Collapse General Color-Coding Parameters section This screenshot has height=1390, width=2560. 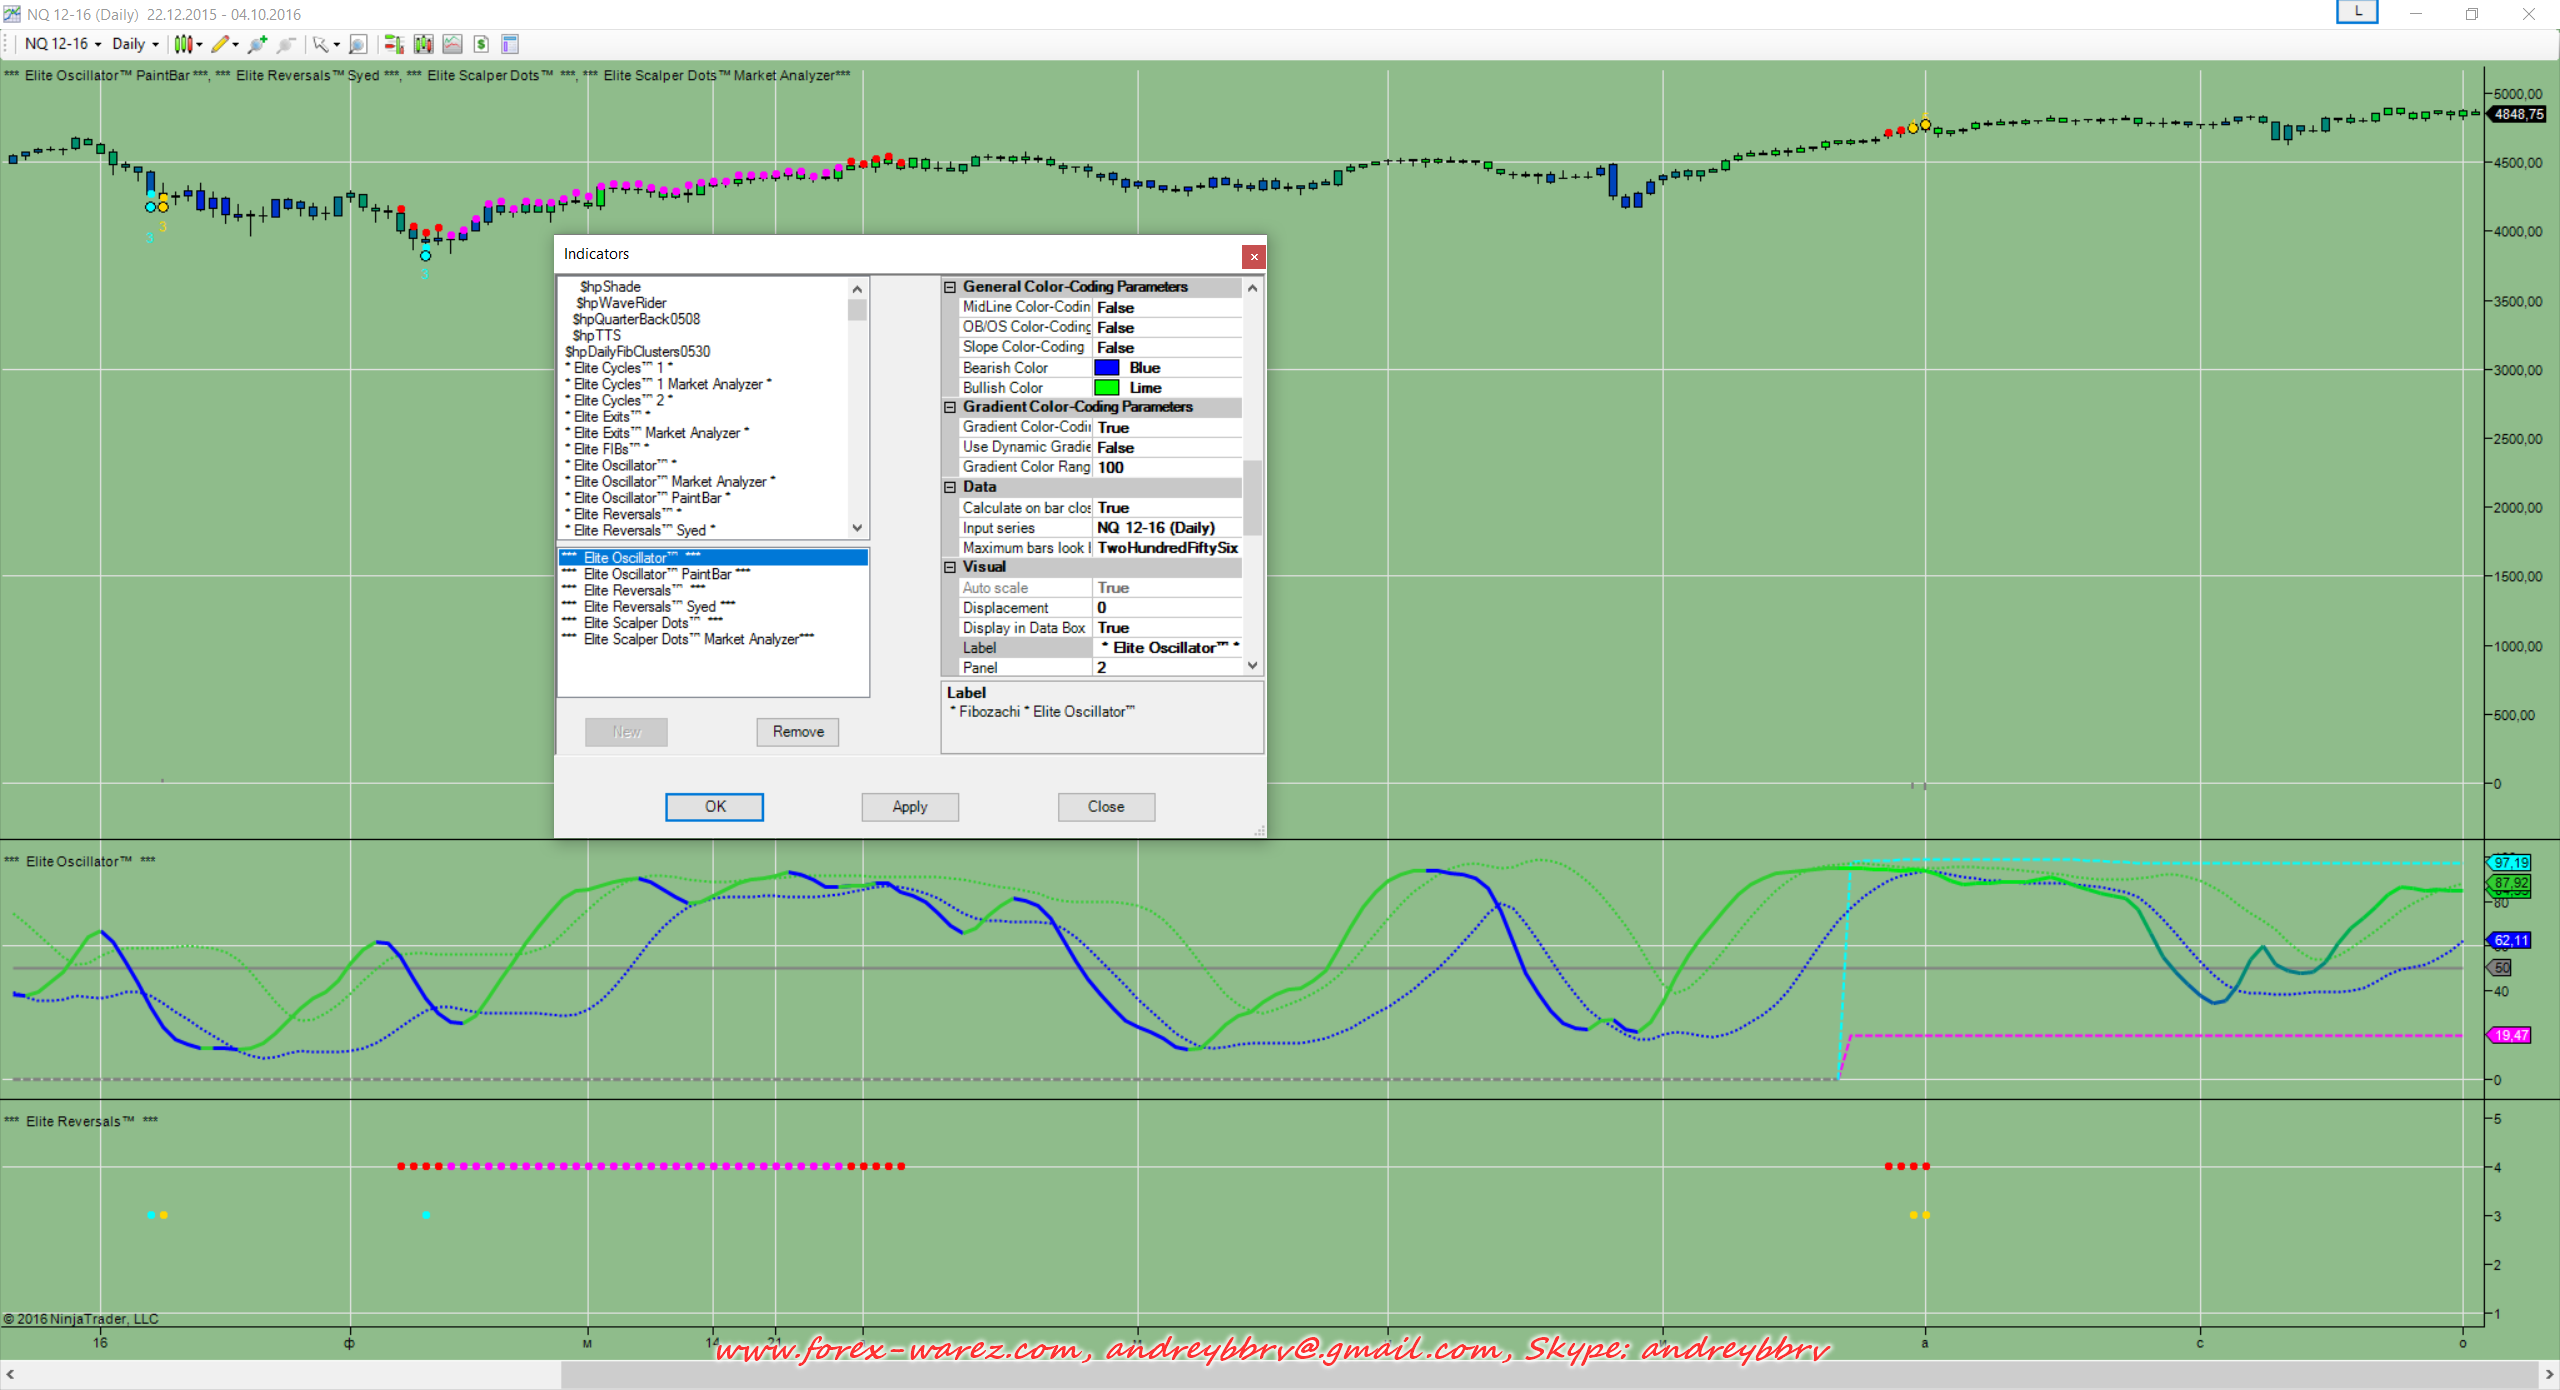point(950,287)
